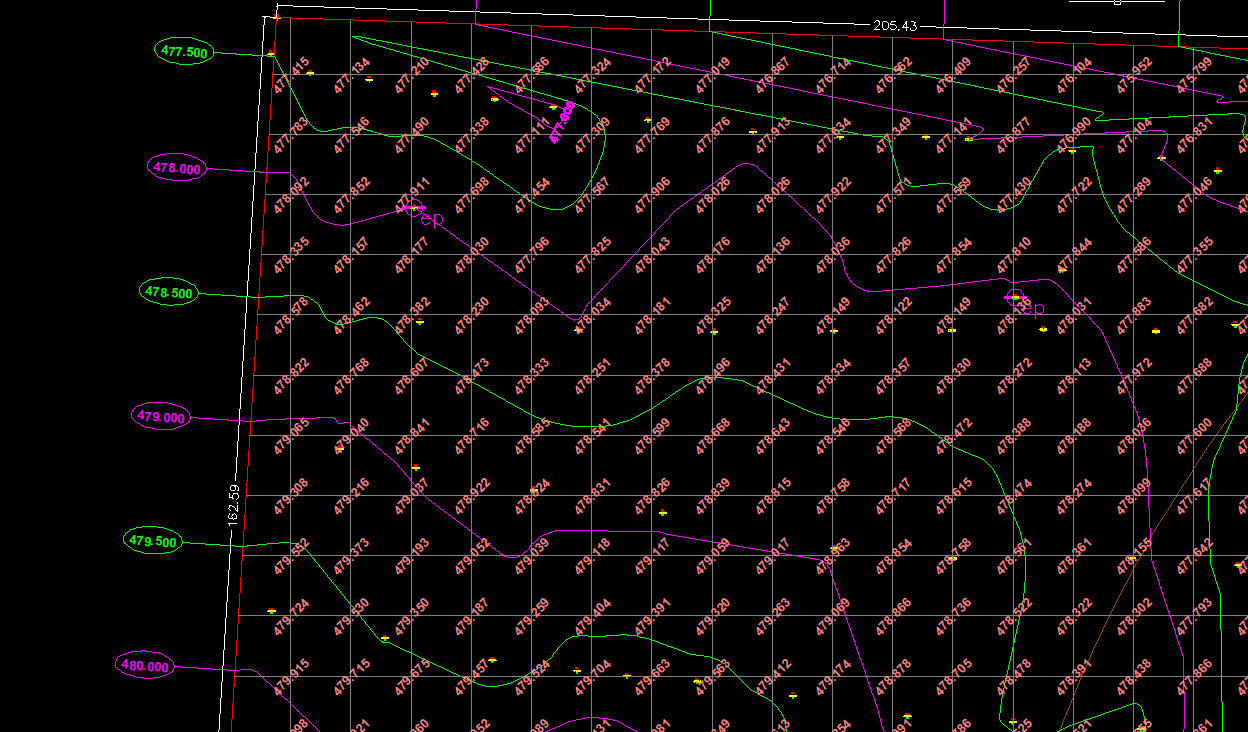This screenshot has width=1248, height=732.
Task: Click spot elevation 476.409
Action: pos(954,76)
